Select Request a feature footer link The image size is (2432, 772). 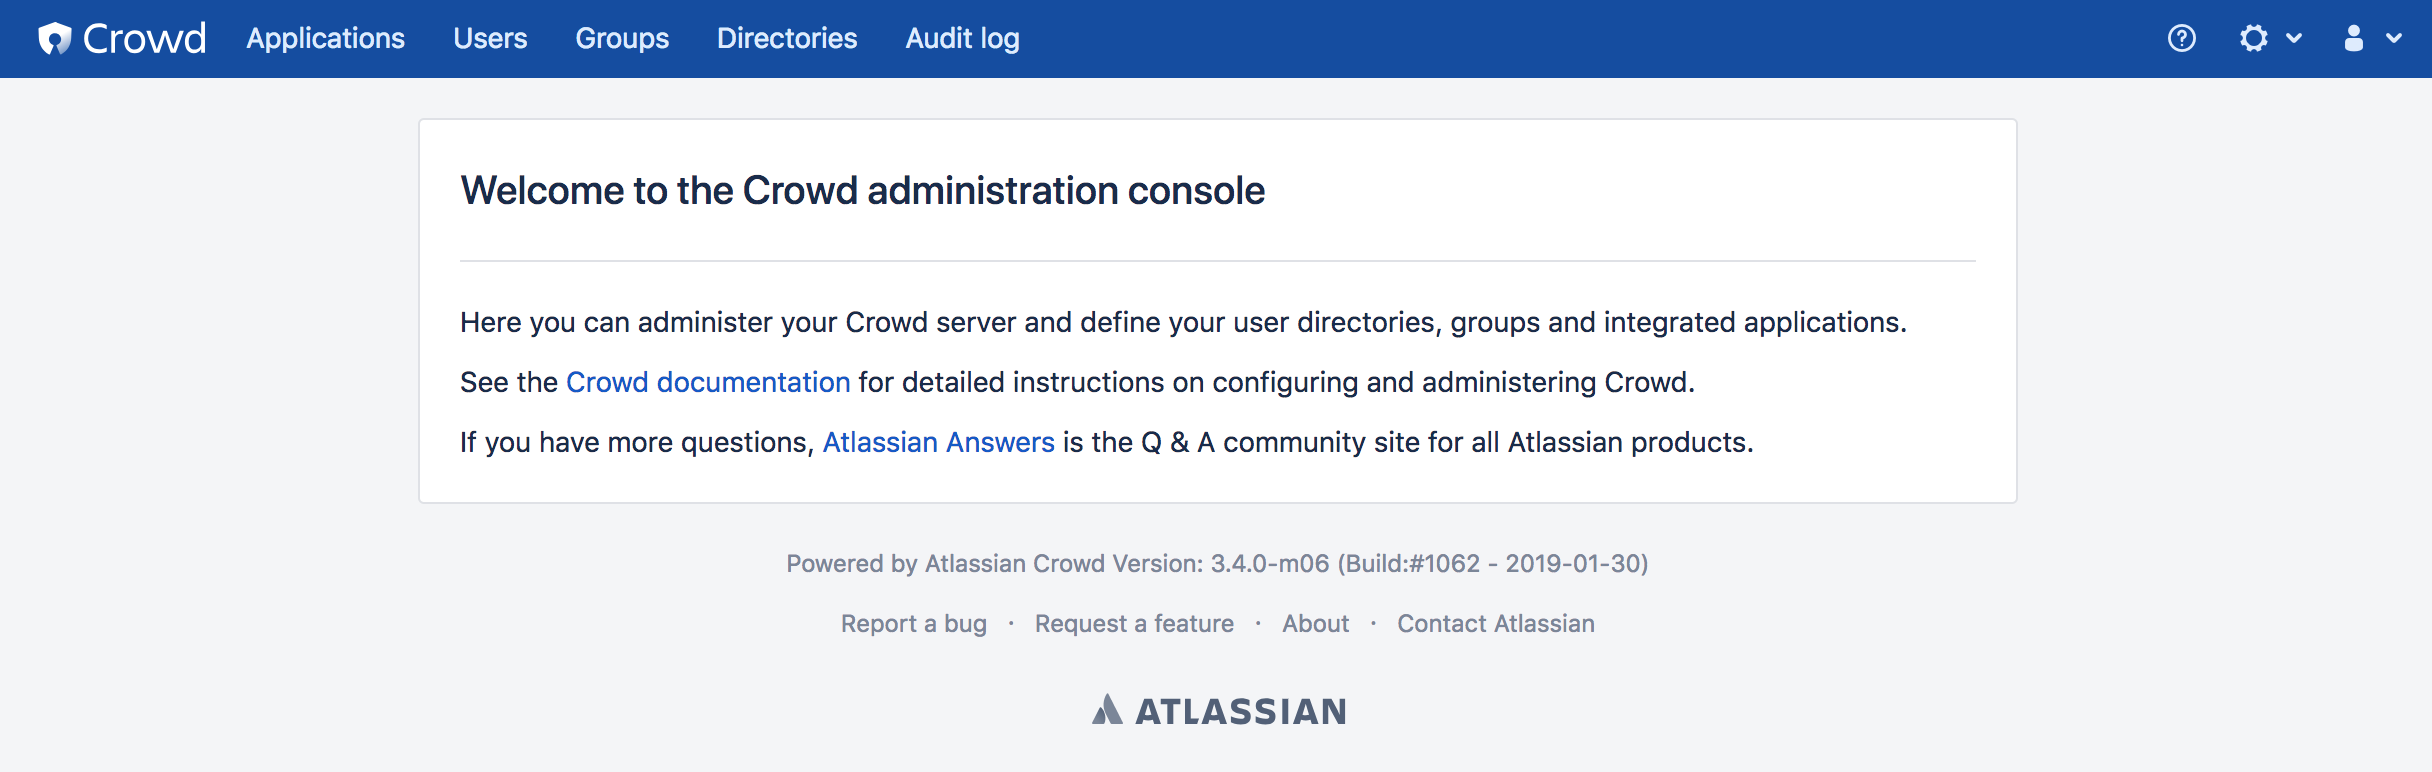coord(1134,623)
